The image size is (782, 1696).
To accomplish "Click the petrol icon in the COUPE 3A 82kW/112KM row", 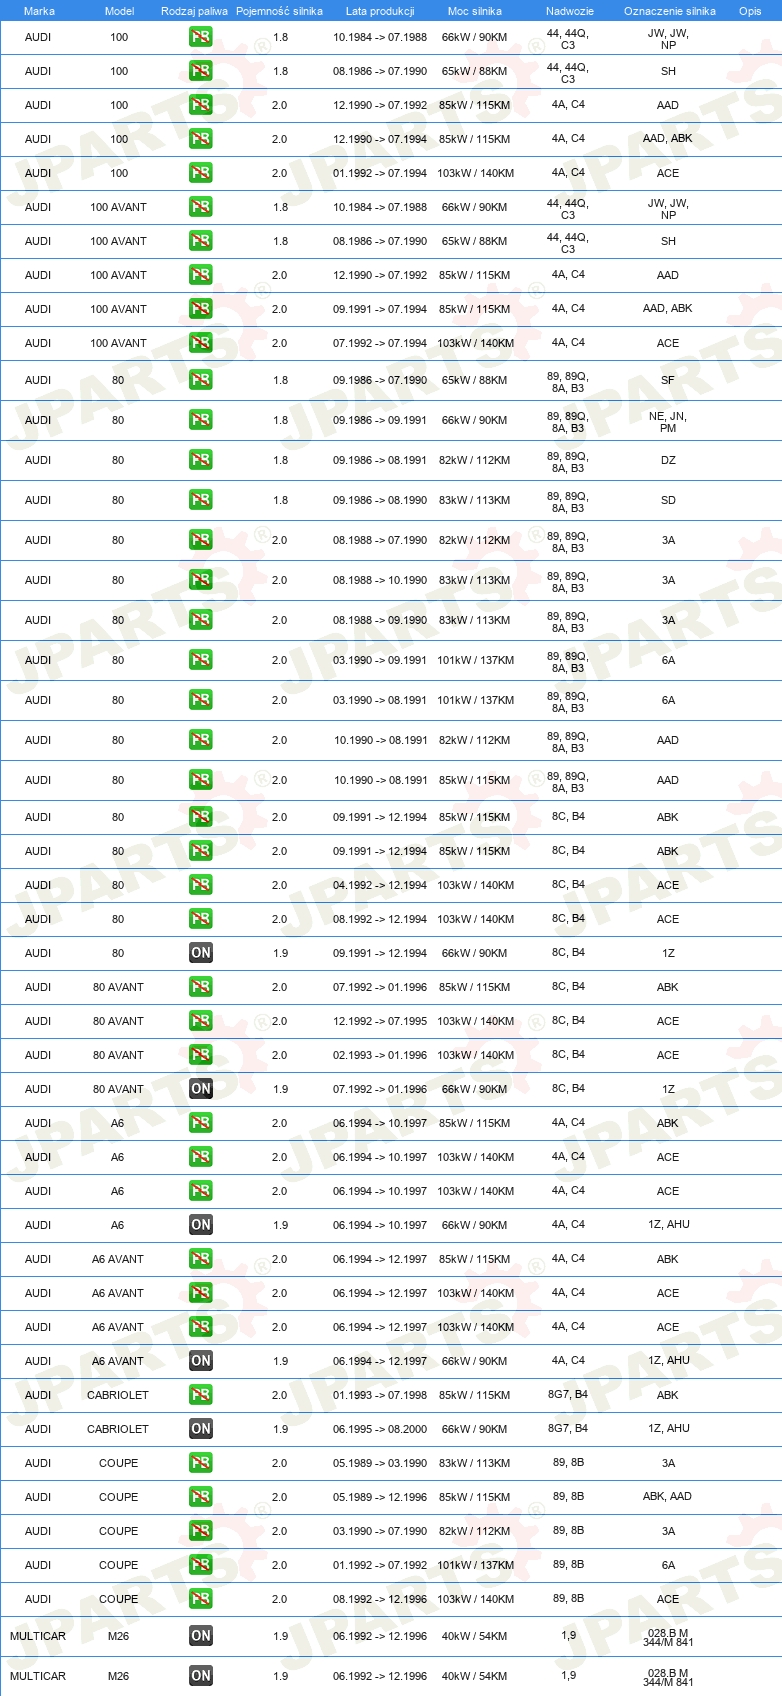I will pos(201,1531).
